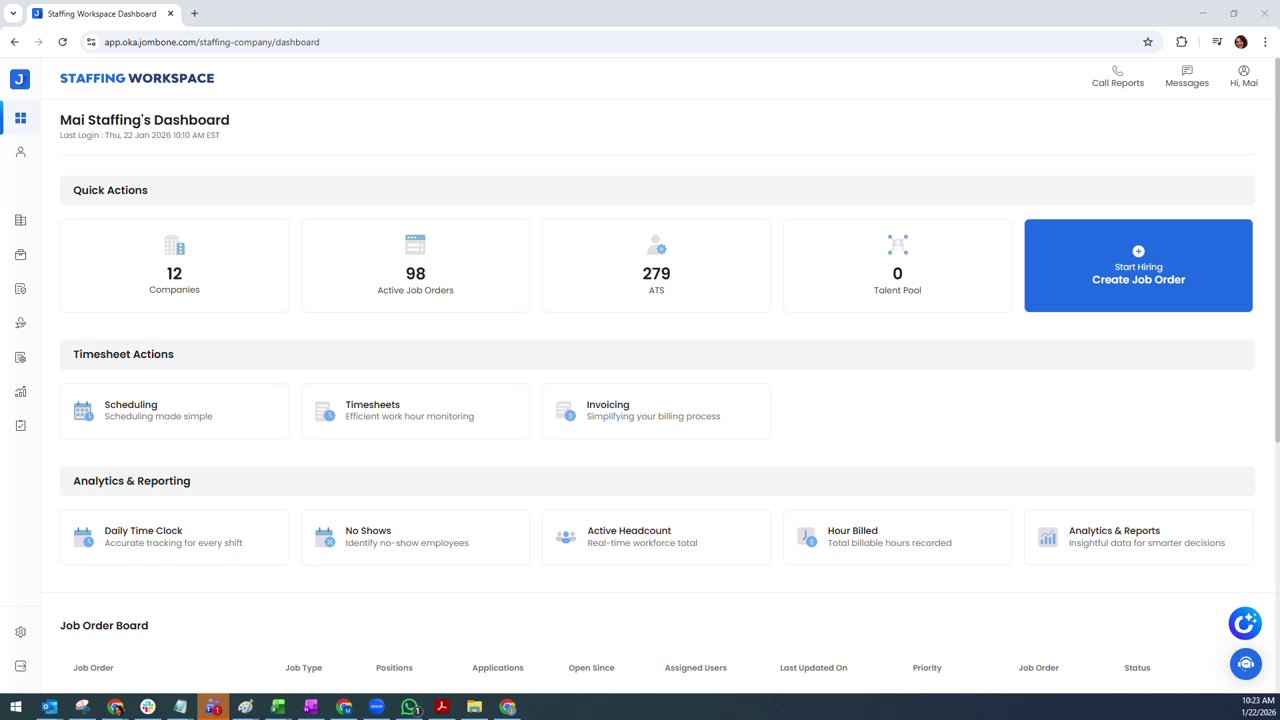The height and width of the screenshot is (720, 1280).
Task: Open the person profile icon in sidebar
Action: click(x=20, y=152)
